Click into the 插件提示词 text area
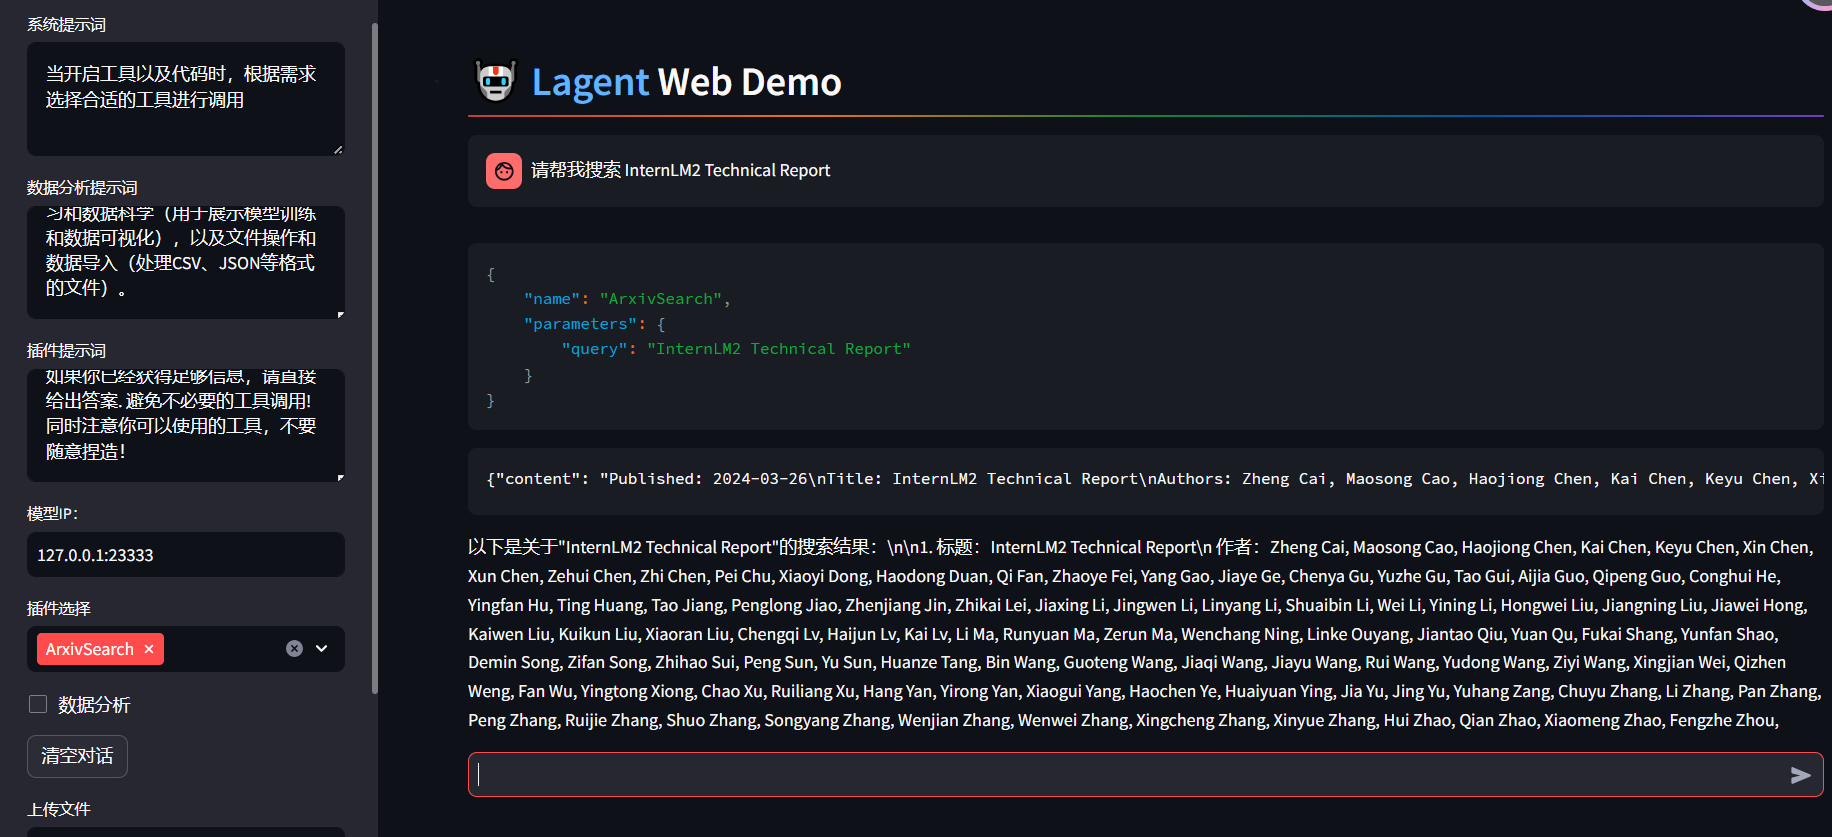This screenshot has height=837, width=1832. [x=186, y=425]
